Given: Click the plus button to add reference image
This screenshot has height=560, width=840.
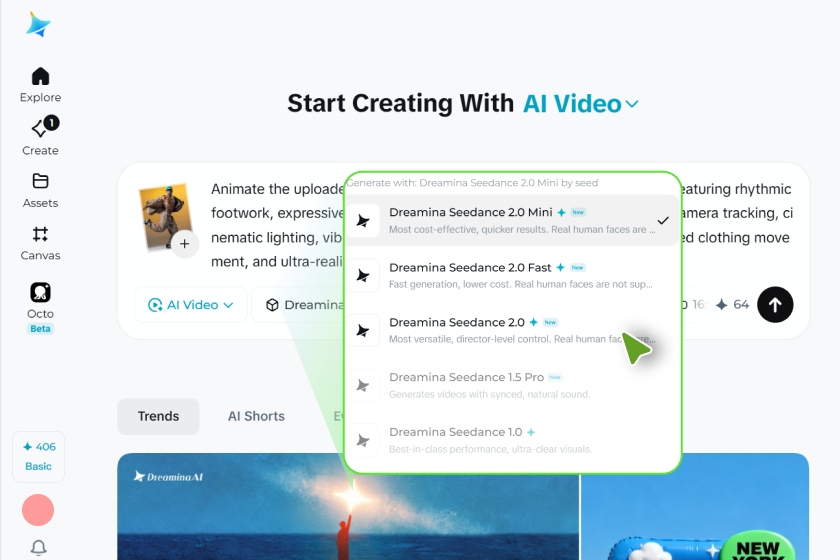Looking at the screenshot, I should click(185, 244).
